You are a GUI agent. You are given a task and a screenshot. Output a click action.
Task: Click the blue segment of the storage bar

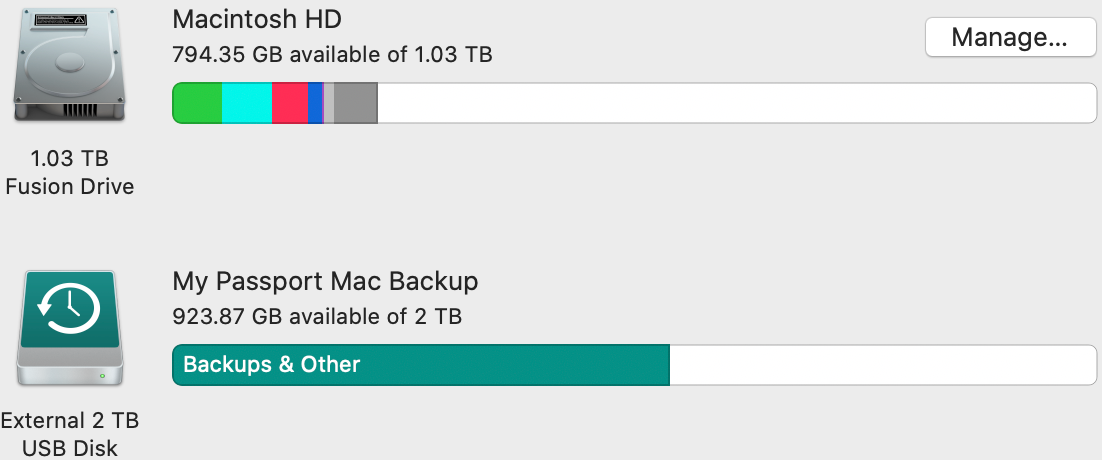[x=315, y=104]
